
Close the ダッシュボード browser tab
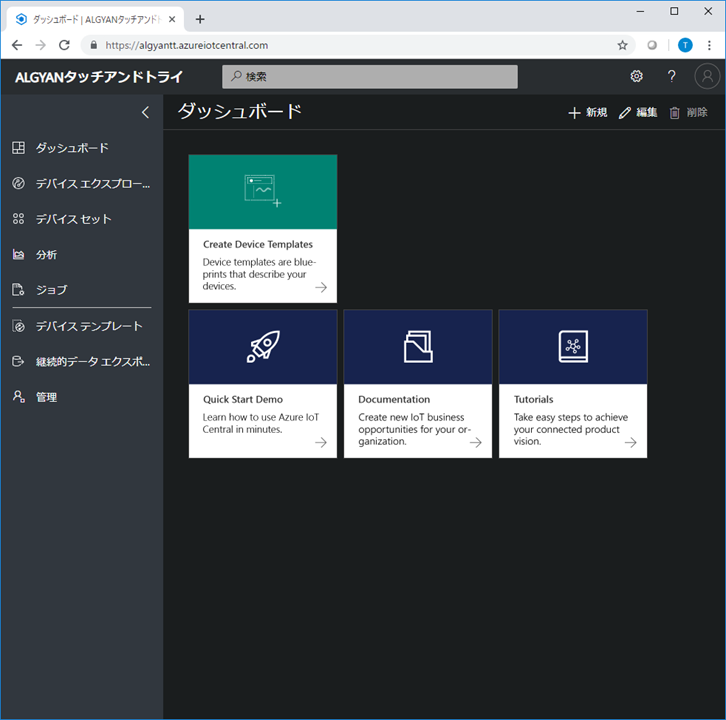(172, 19)
